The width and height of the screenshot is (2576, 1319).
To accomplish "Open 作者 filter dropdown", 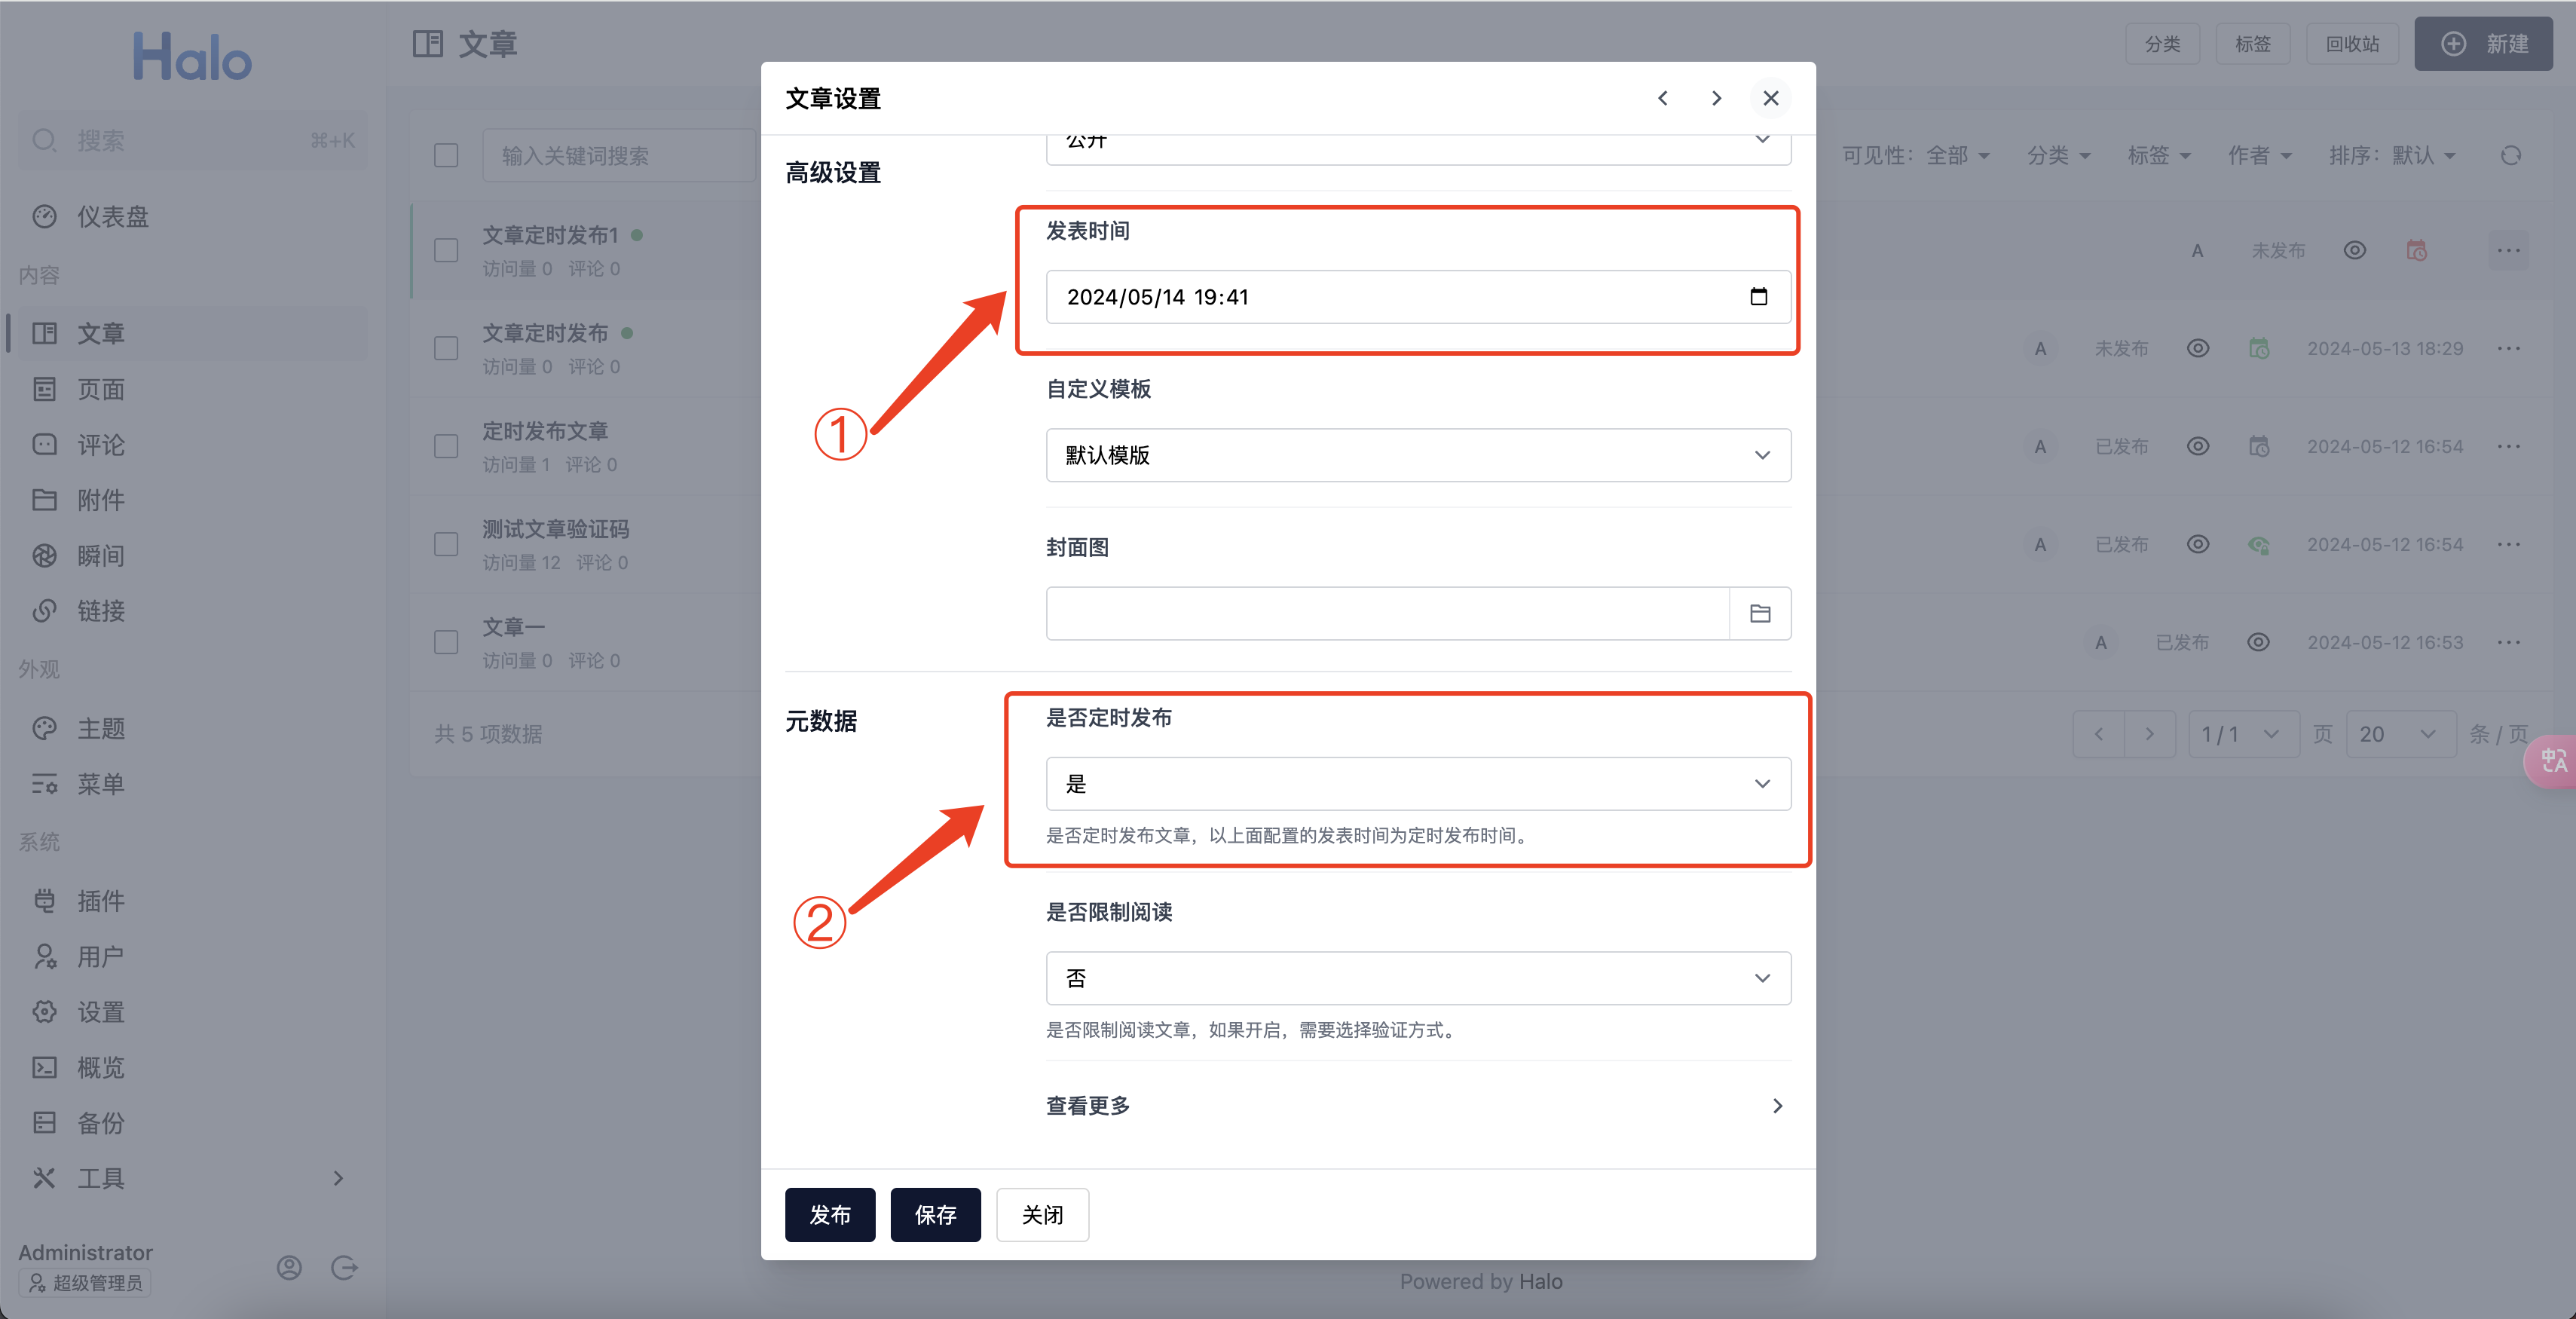I will 2259,155.
